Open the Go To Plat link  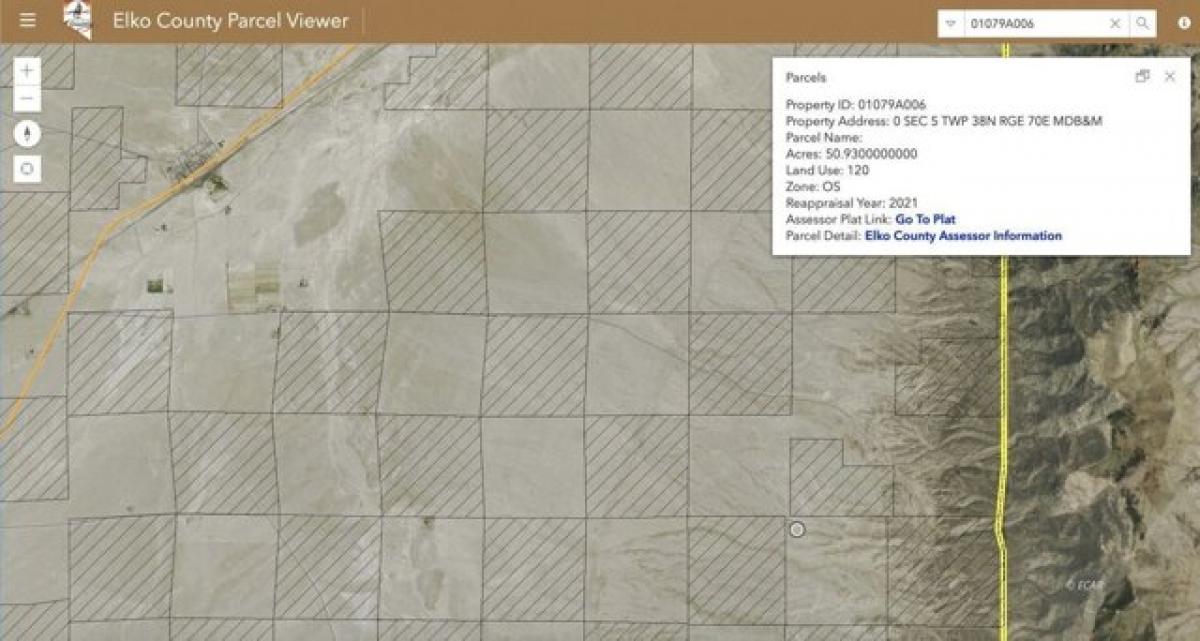point(925,219)
